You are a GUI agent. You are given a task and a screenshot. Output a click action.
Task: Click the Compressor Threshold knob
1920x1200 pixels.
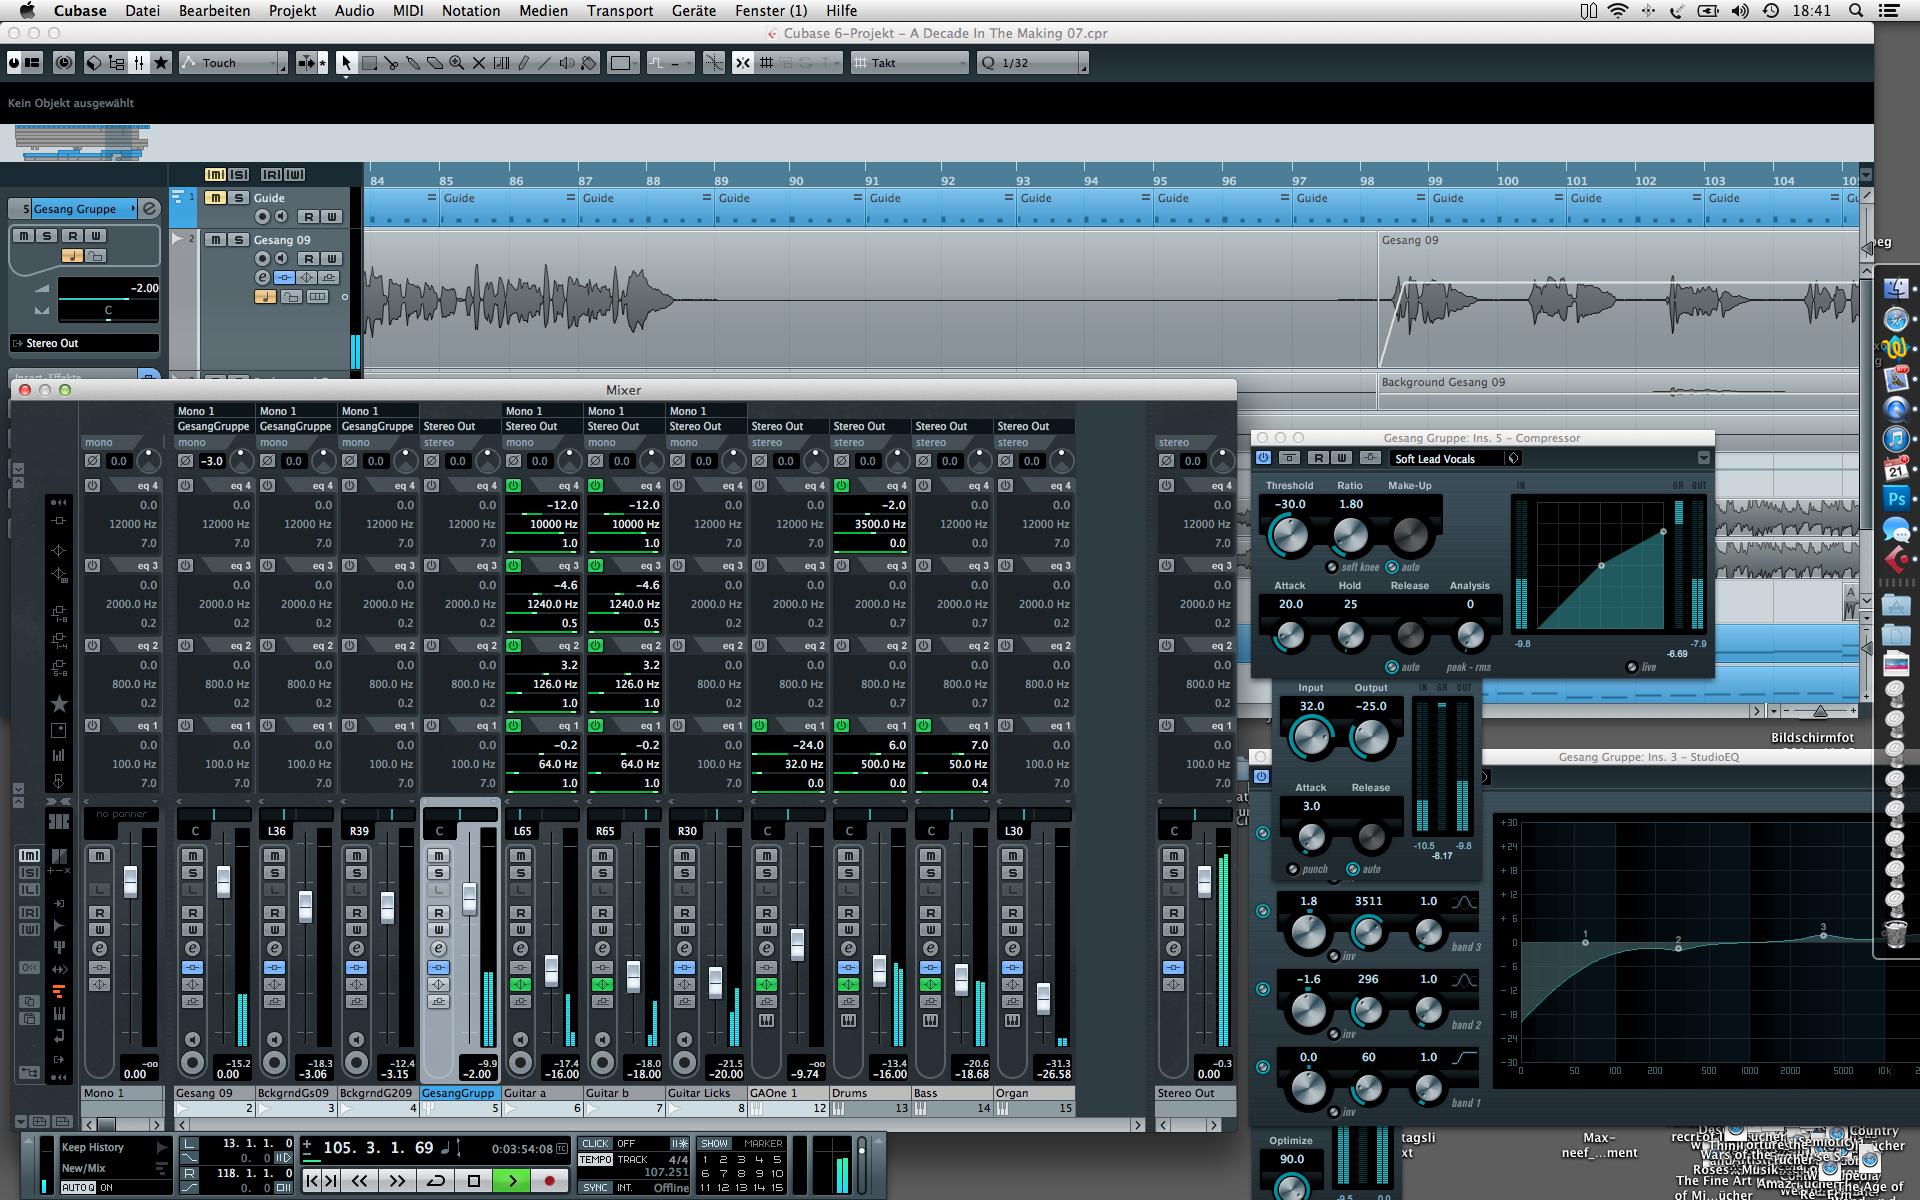click(x=1289, y=537)
